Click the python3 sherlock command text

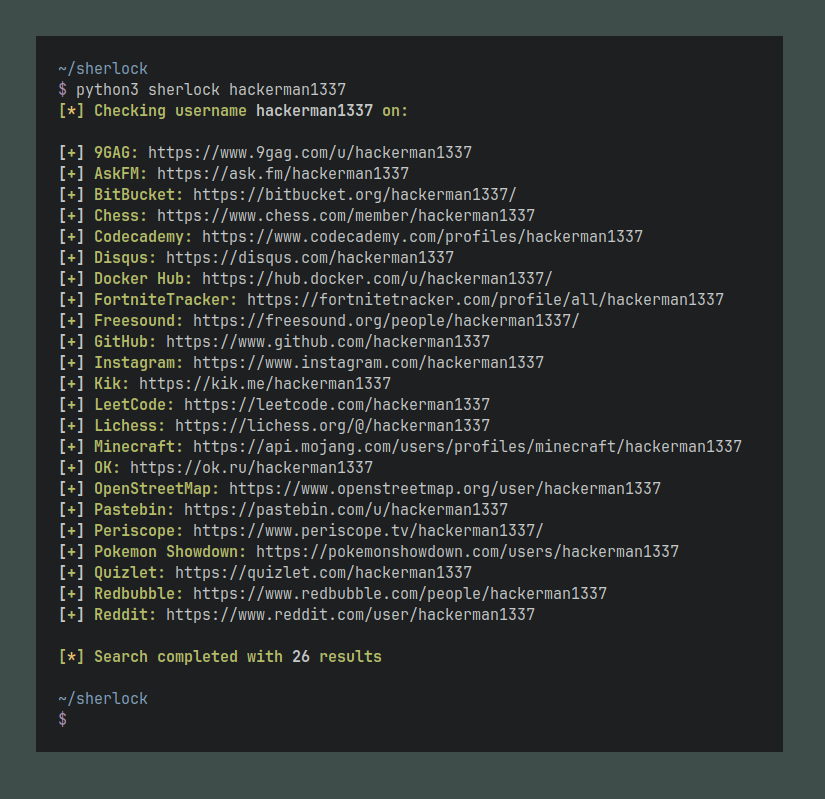pyautogui.click(x=211, y=90)
